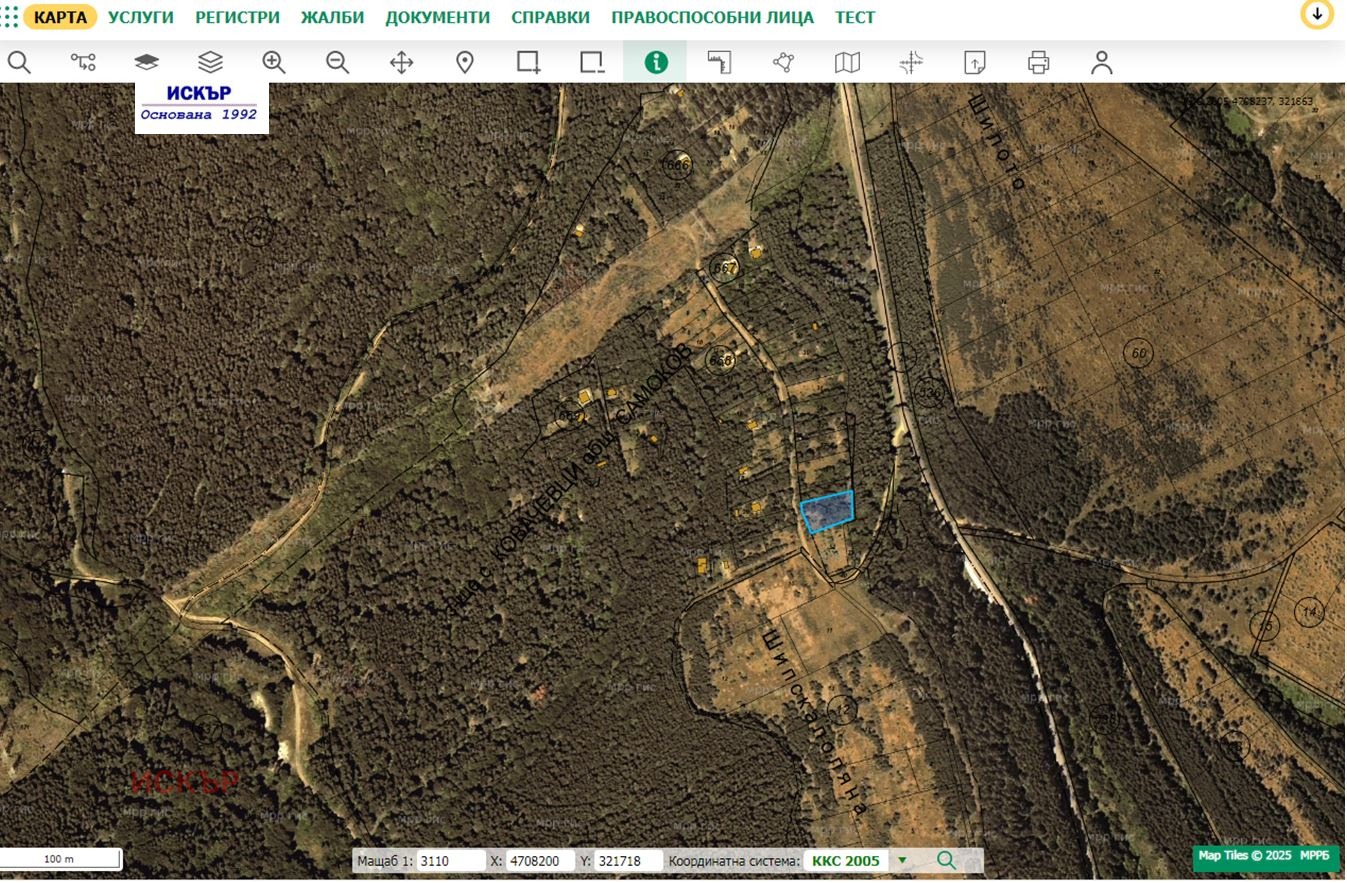Viewport: 1347px width, 883px height.
Task: Select the zoom in tool
Action: click(x=274, y=63)
